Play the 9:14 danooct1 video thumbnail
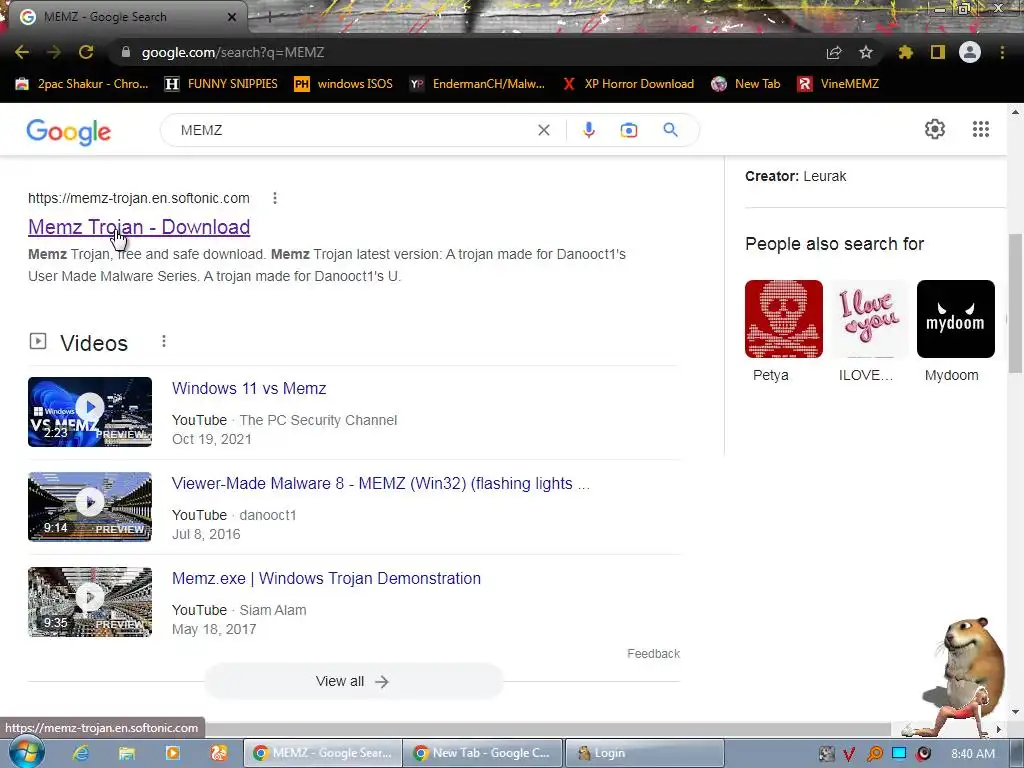Image resolution: width=1024 pixels, height=768 pixels. click(x=90, y=507)
